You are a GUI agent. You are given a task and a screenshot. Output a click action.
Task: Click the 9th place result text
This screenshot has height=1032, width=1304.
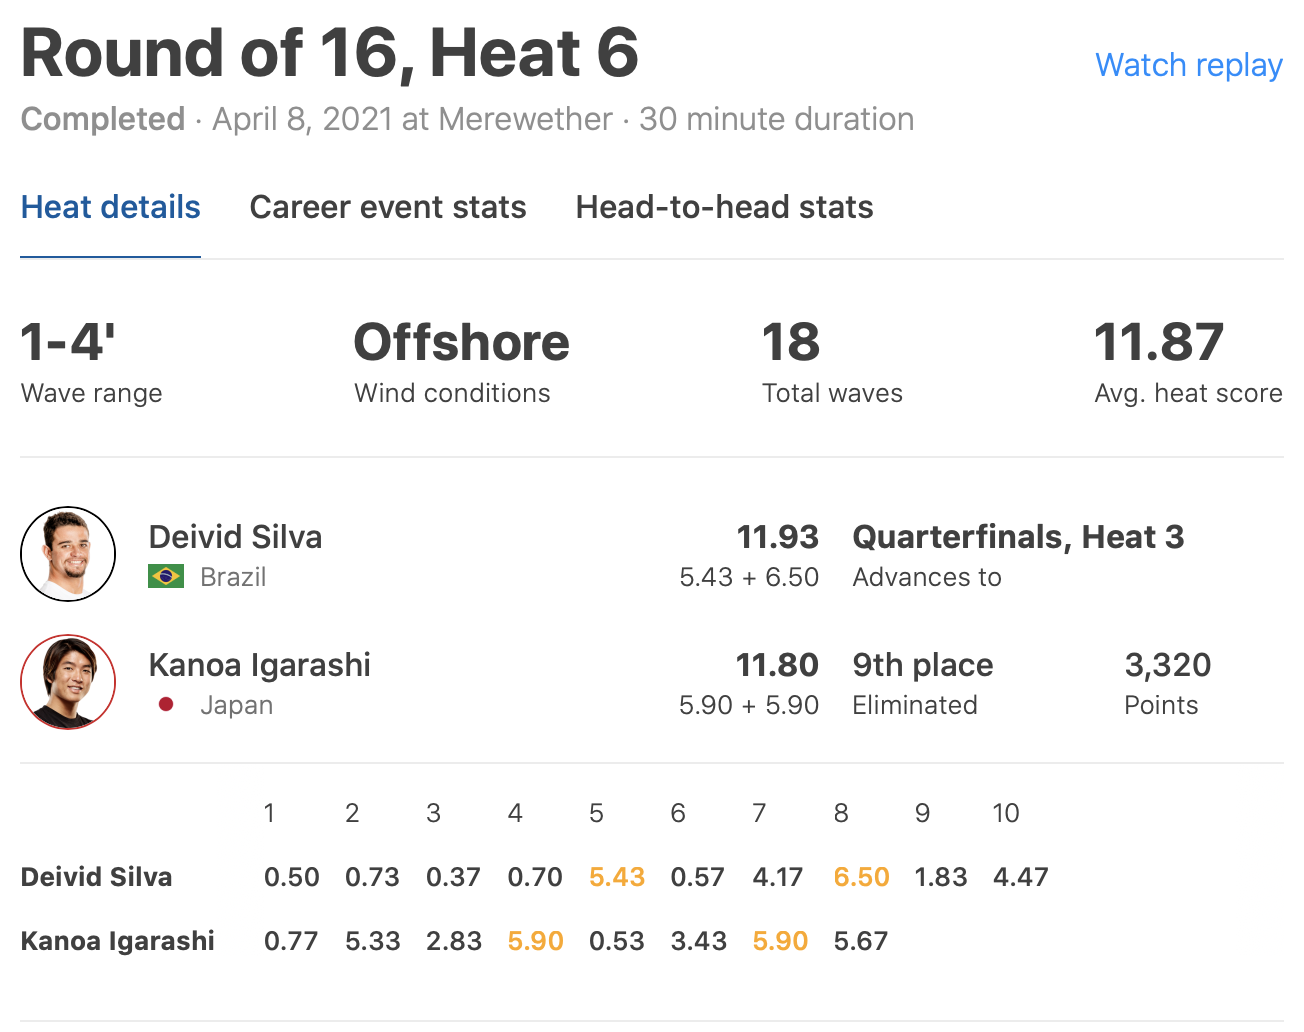[x=922, y=665]
